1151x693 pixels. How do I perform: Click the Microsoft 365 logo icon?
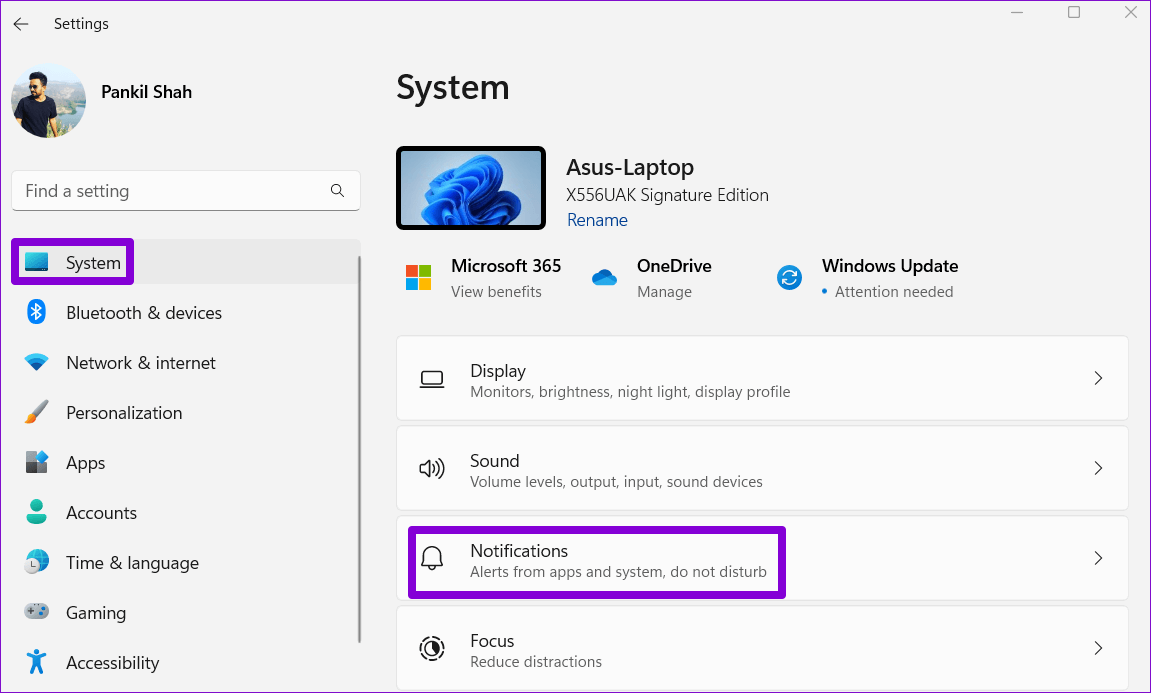[418, 277]
